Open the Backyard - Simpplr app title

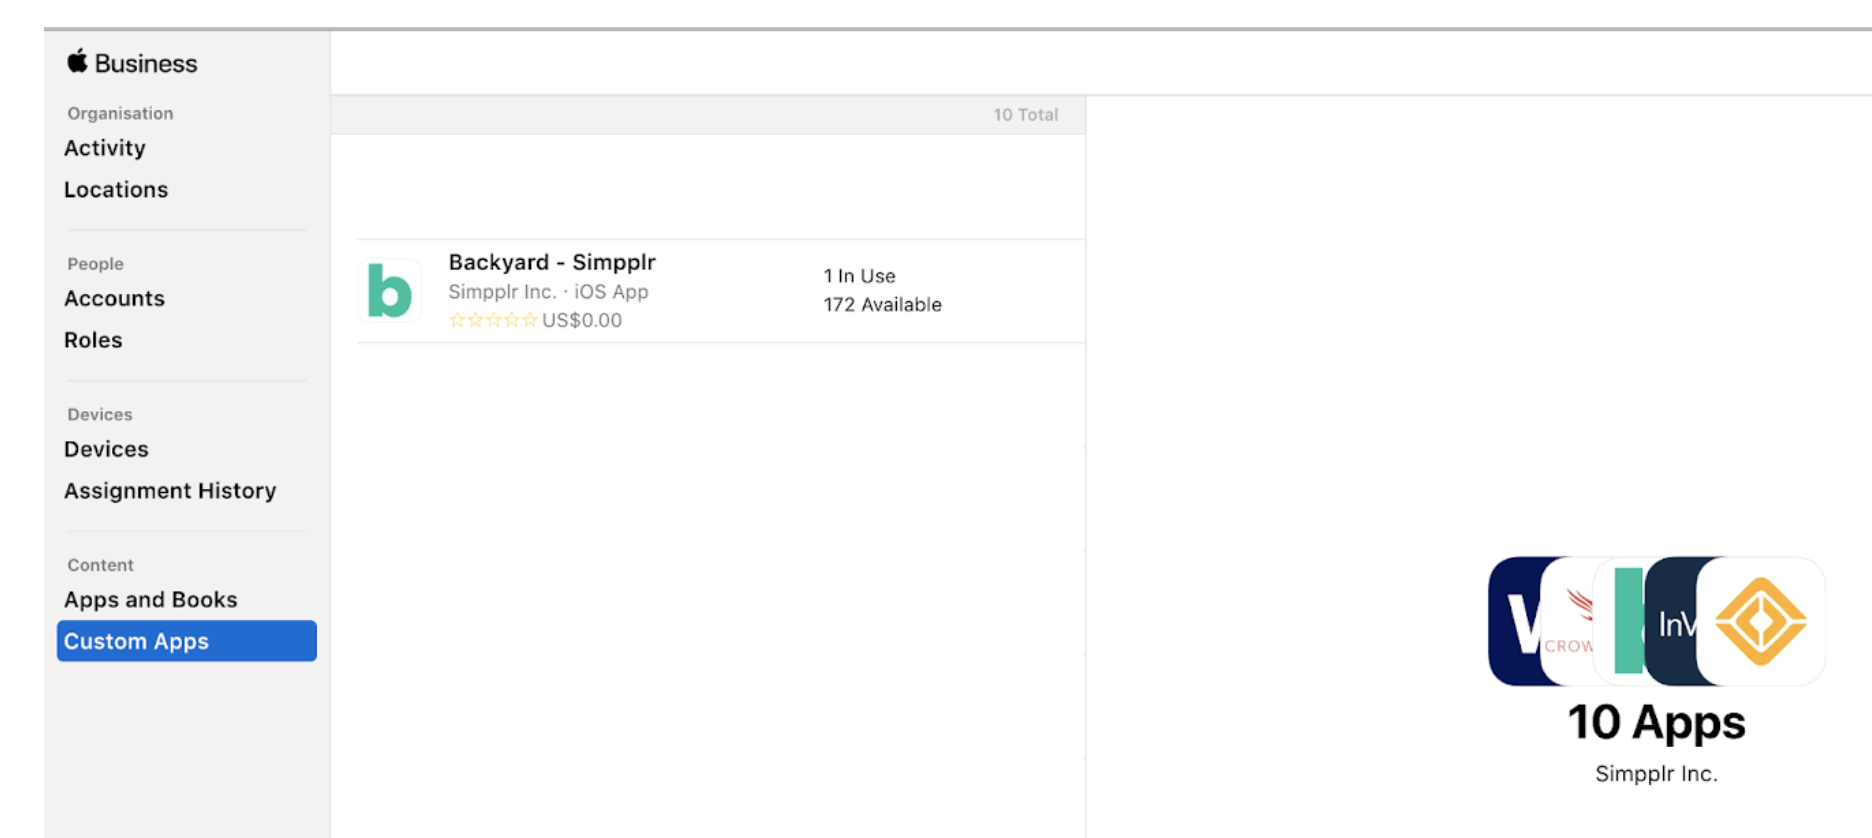tap(552, 262)
